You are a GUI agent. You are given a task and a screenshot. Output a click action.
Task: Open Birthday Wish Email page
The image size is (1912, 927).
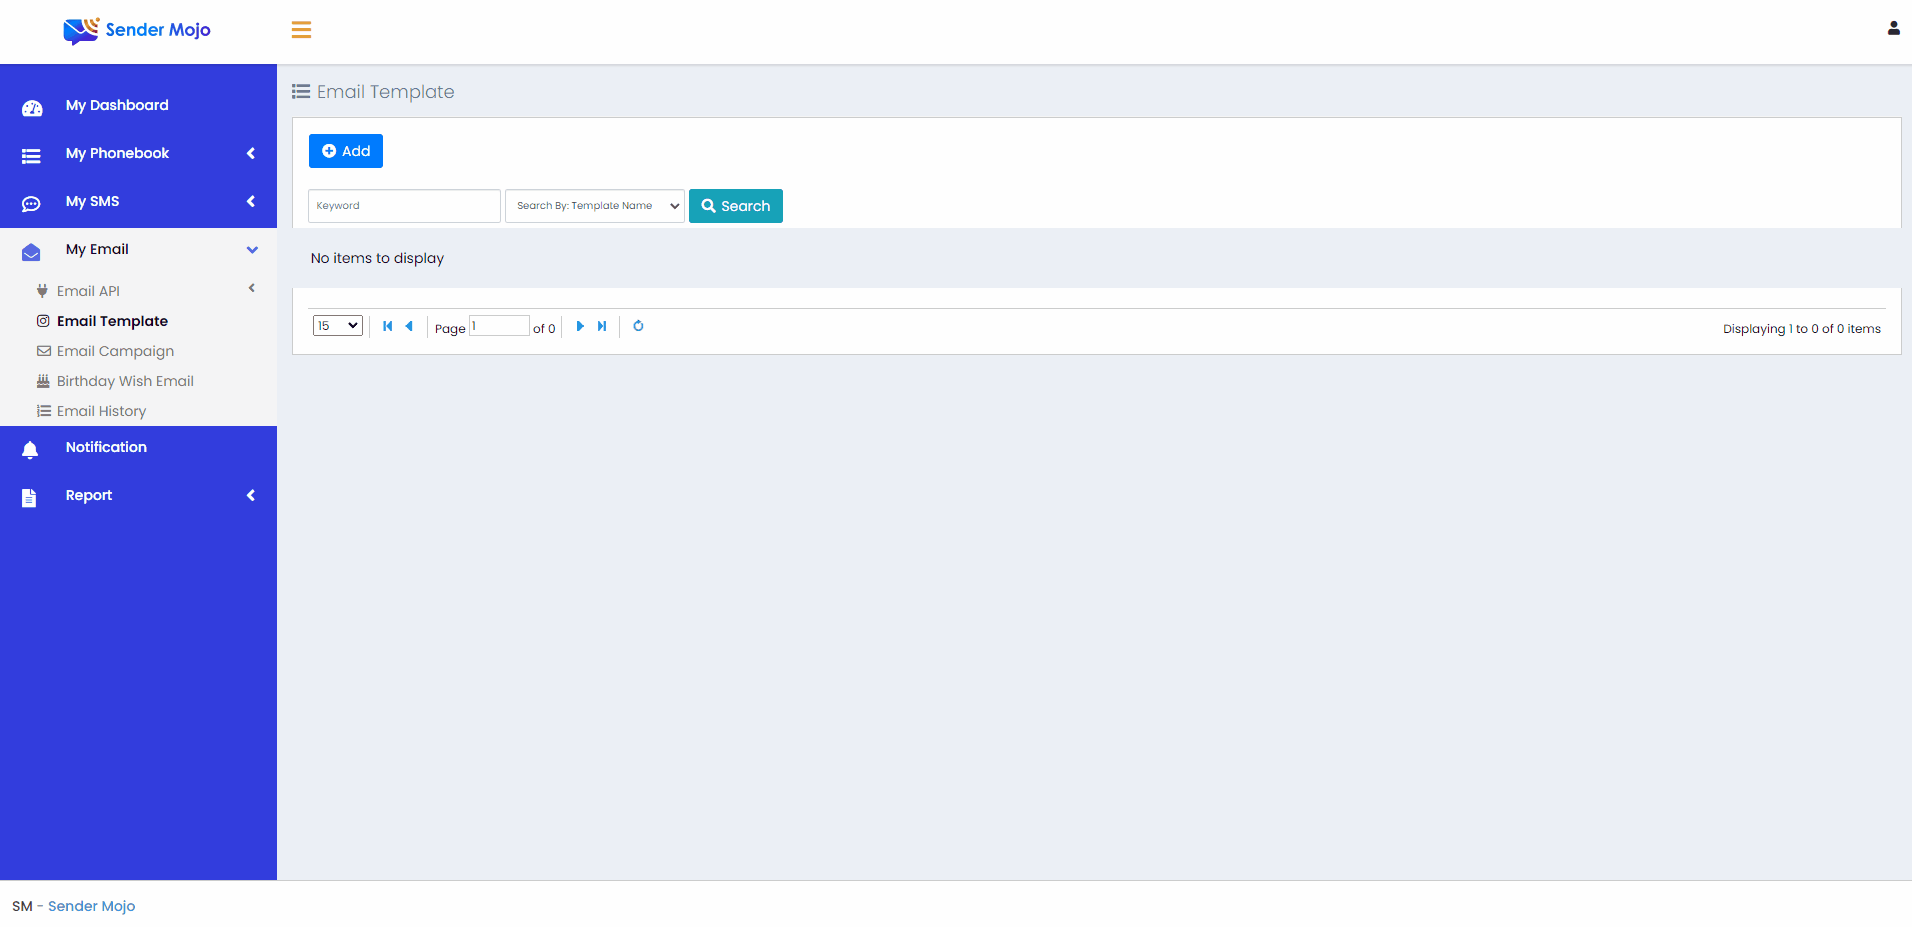125,381
